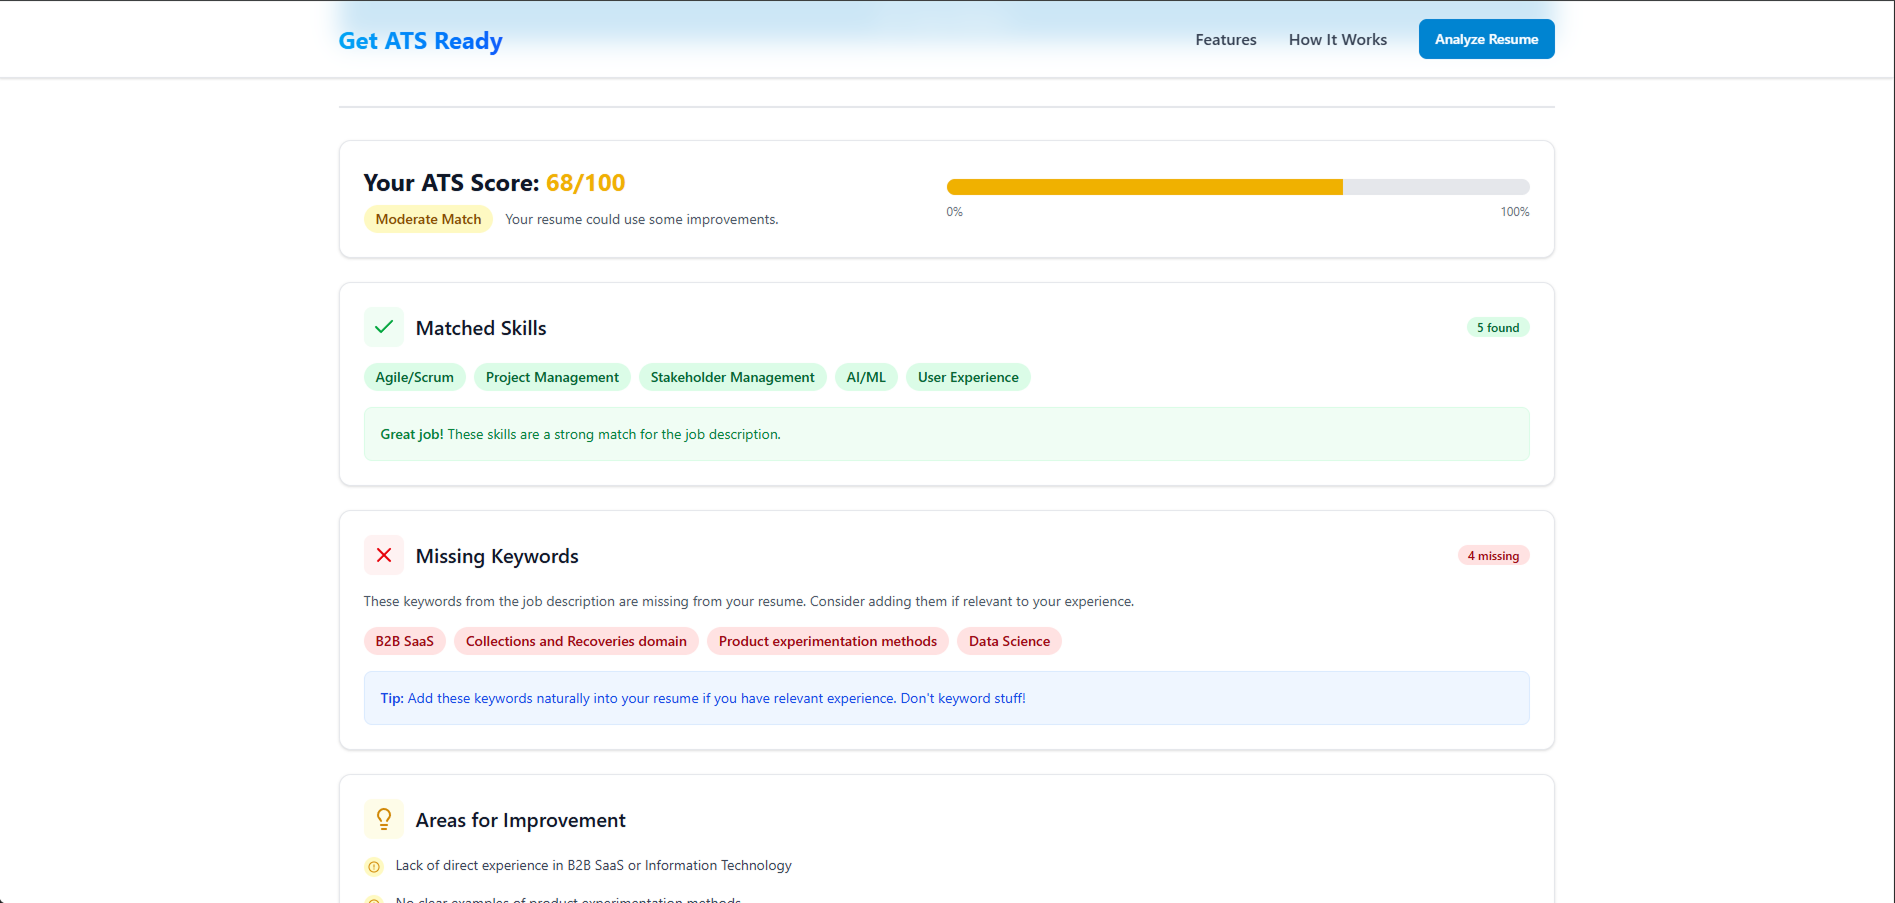Click the warning icon next to B2B SaaS experience note
This screenshot has height=903, width=1895.
click(x=374, y=866)
